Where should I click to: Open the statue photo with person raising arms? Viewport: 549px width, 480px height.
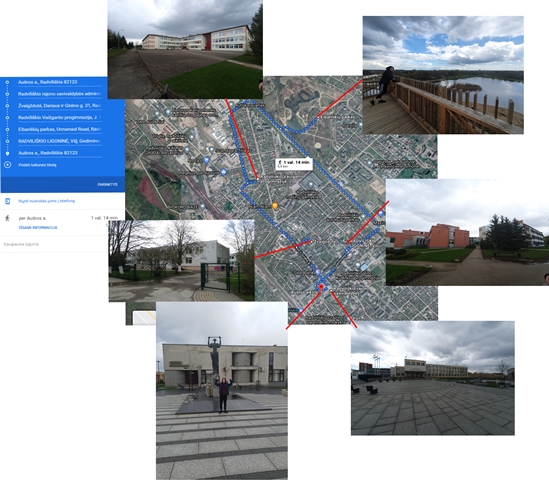coord(222,391)
